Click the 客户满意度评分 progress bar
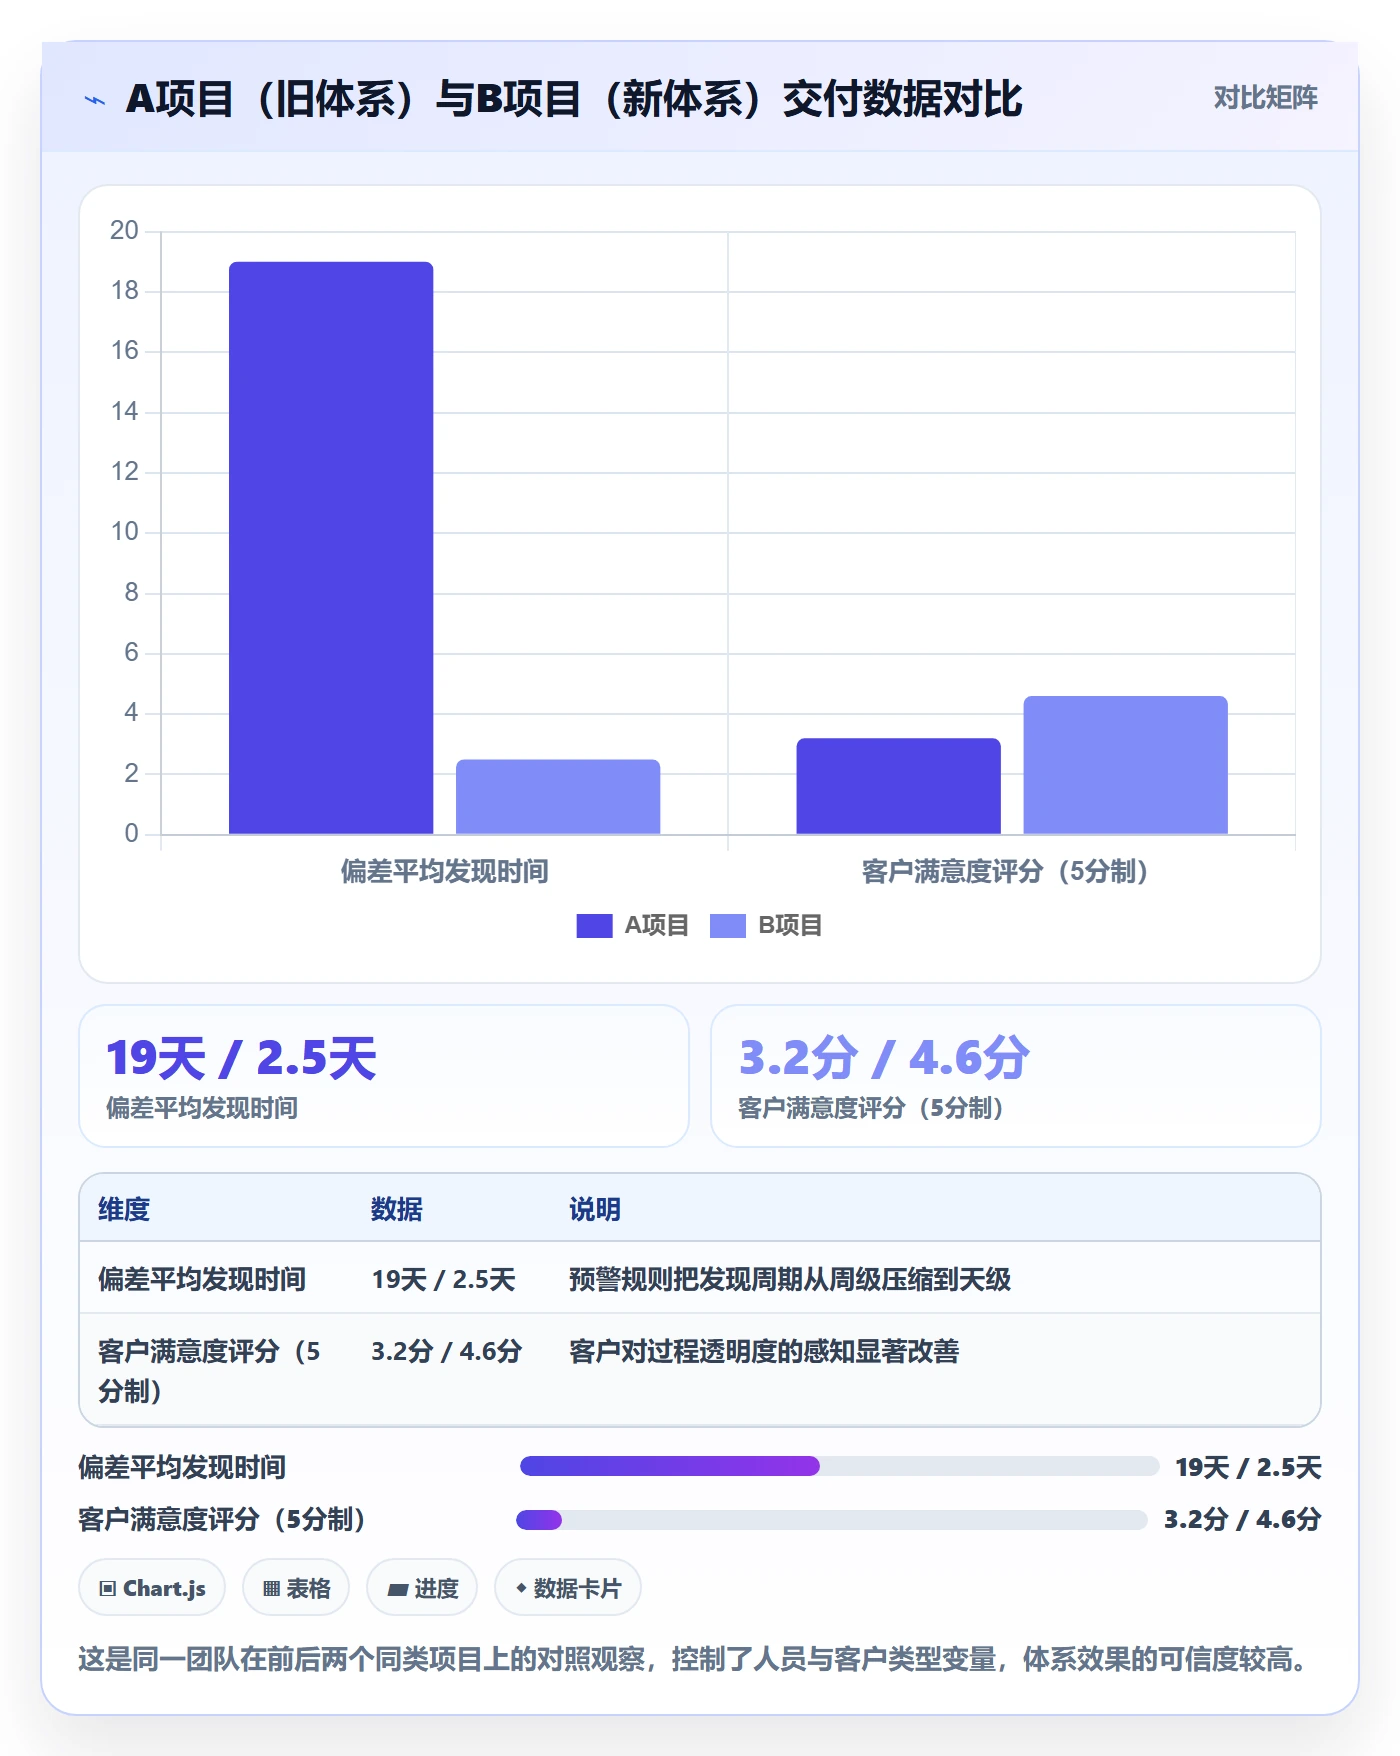Image resolution: width=1400 pixels, height=1756 pixels. click(831, 1520)
